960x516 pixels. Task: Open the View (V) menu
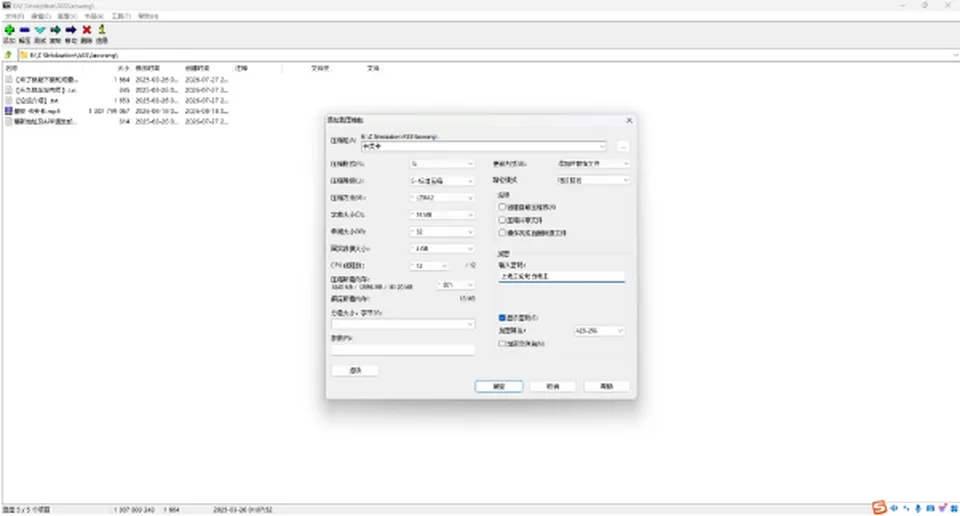[x=67, y=16]
